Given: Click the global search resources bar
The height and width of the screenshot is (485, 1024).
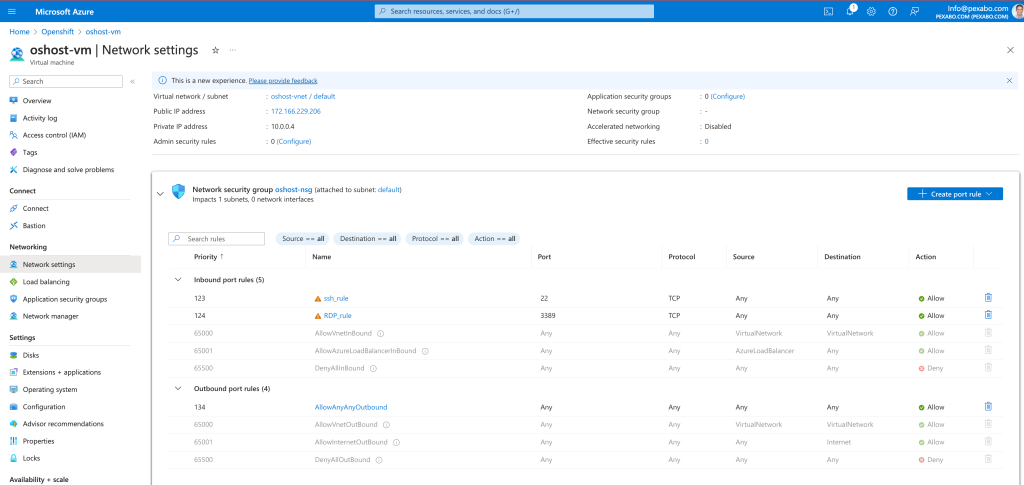Looking at the screenshot, I should pyautogui.click(x=514, y=11).
